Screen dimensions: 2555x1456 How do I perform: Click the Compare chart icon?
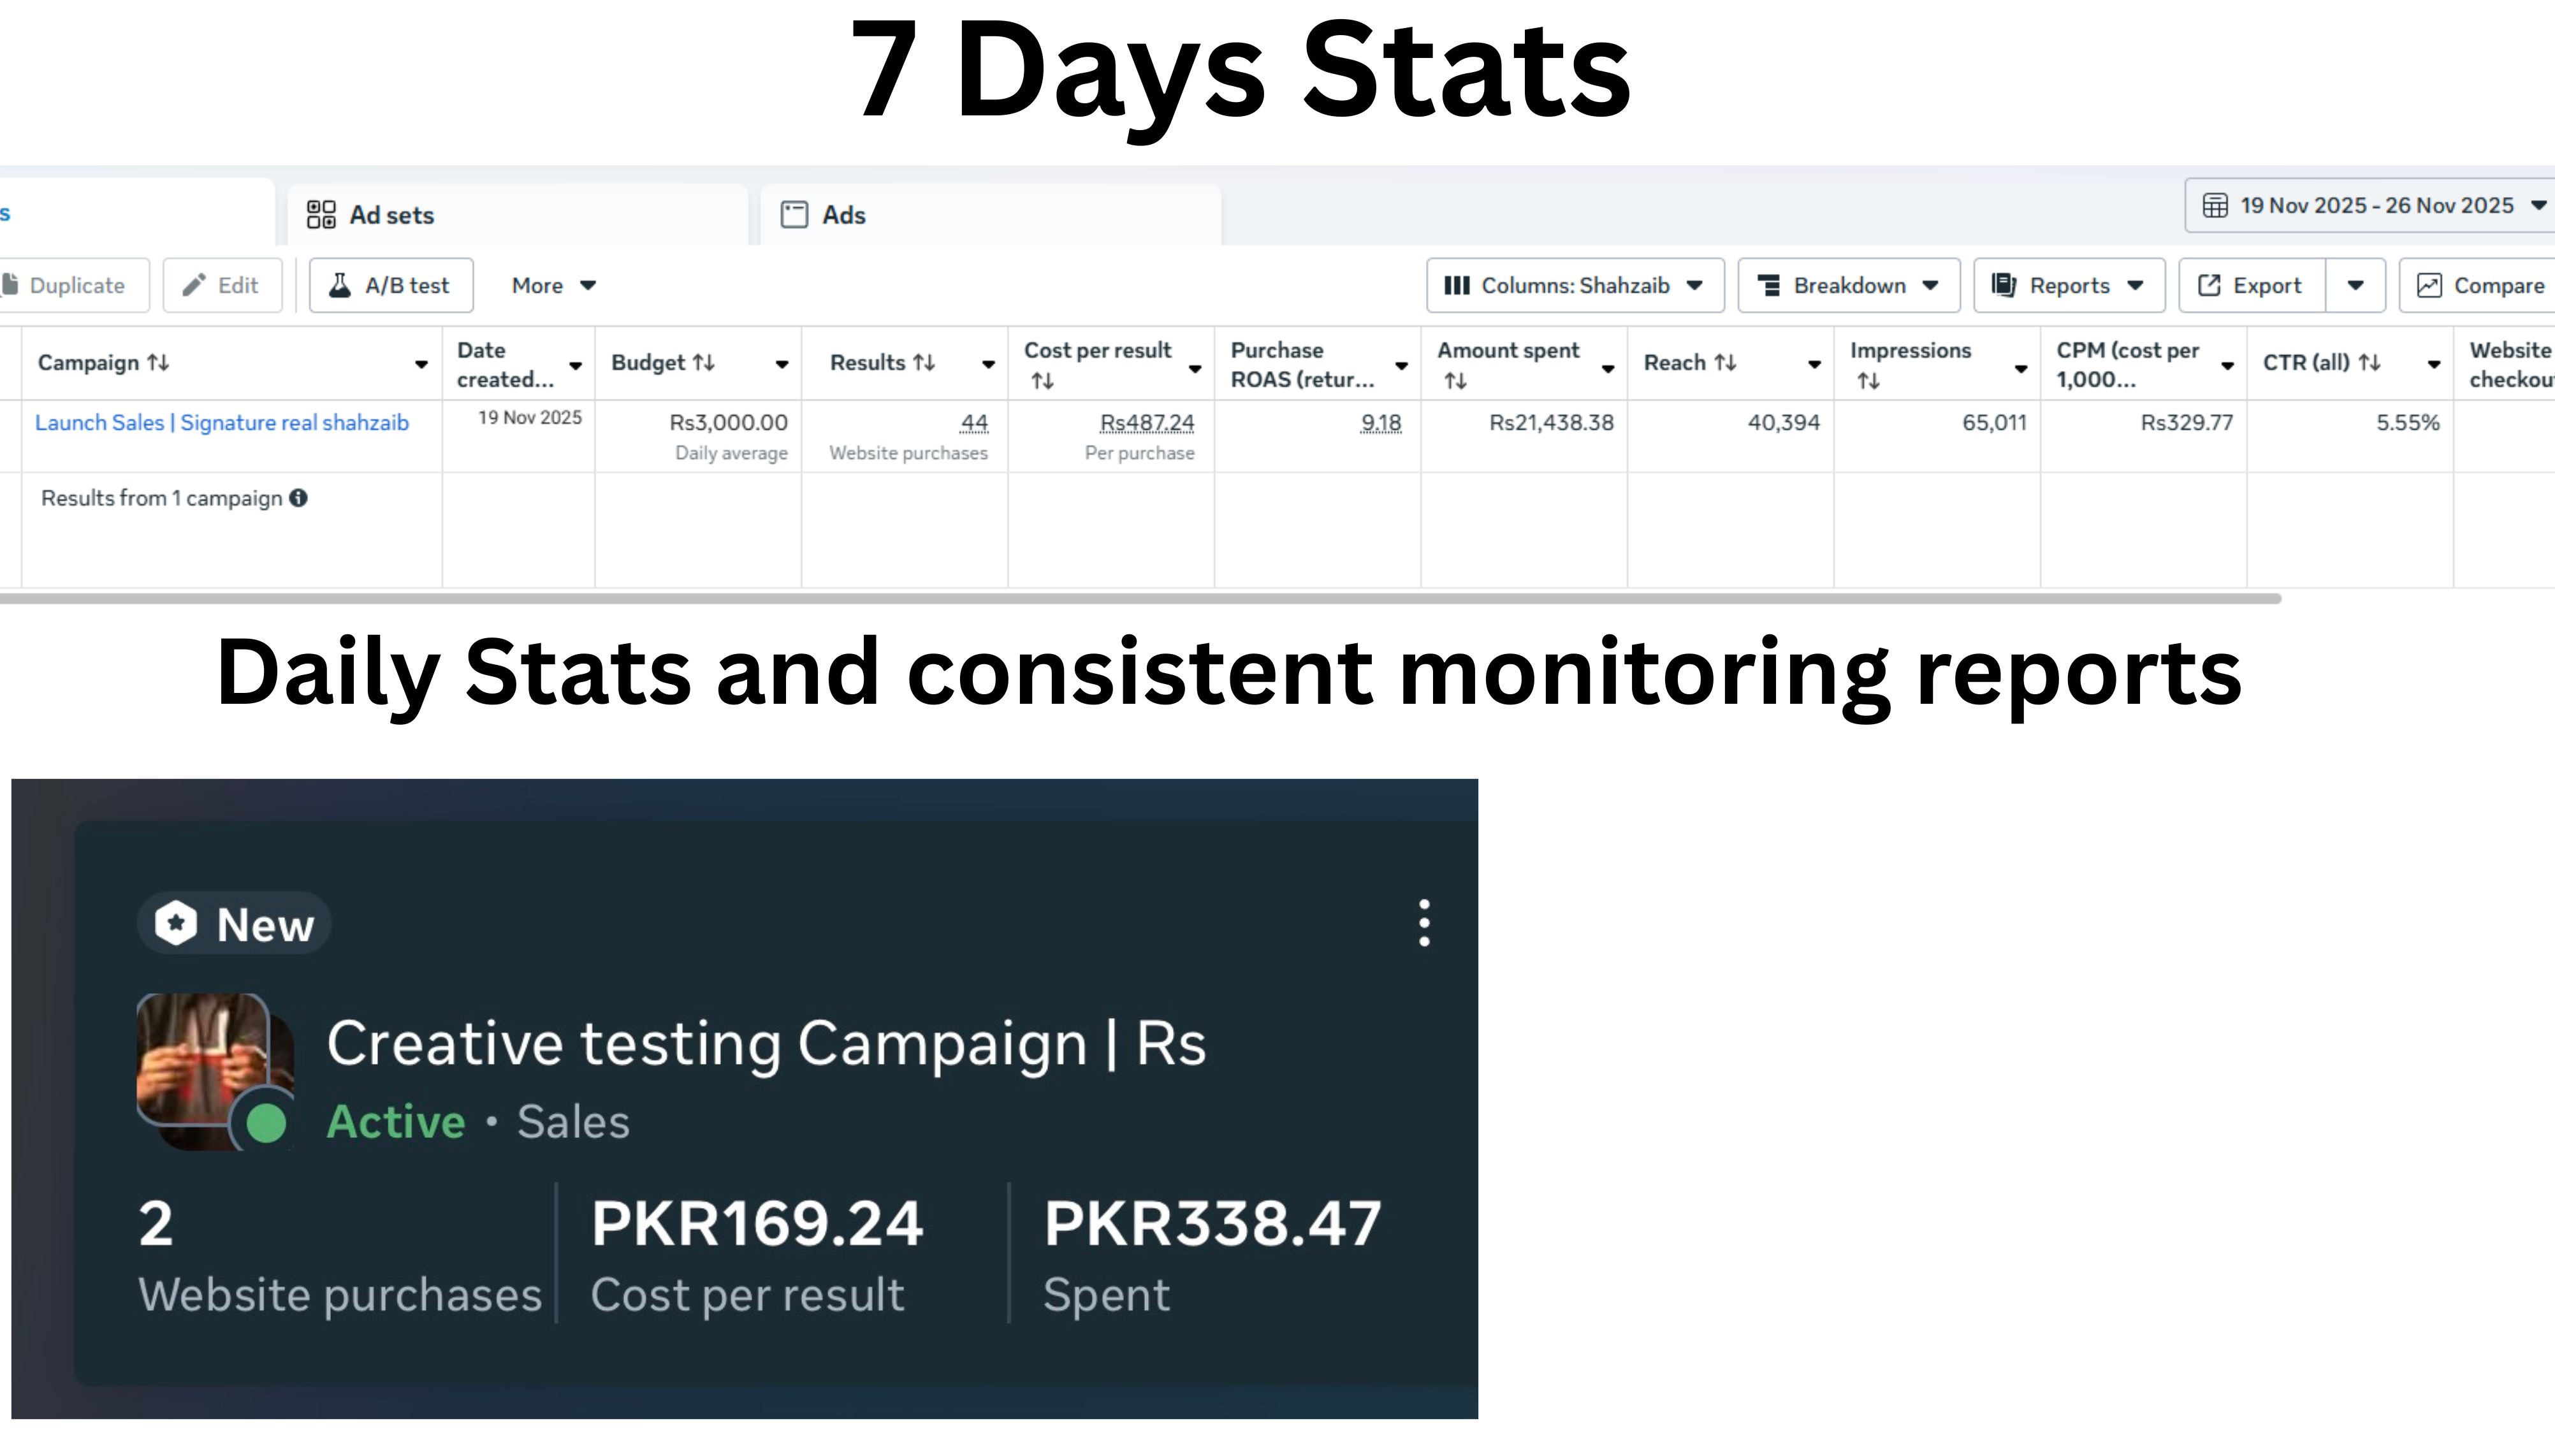point(2429,285)
